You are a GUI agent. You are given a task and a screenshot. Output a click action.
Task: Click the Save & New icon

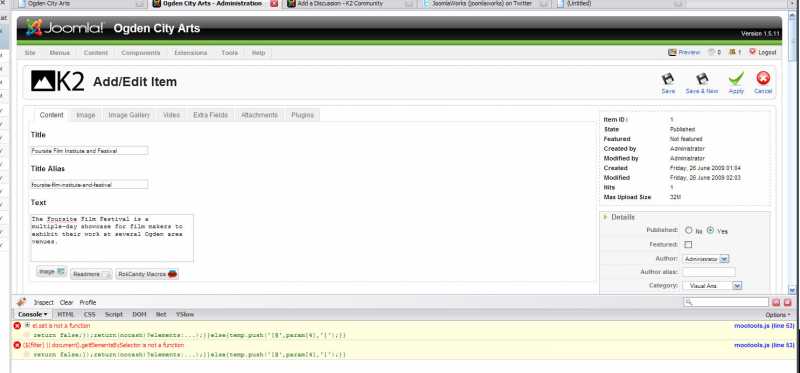coord(702,79)
